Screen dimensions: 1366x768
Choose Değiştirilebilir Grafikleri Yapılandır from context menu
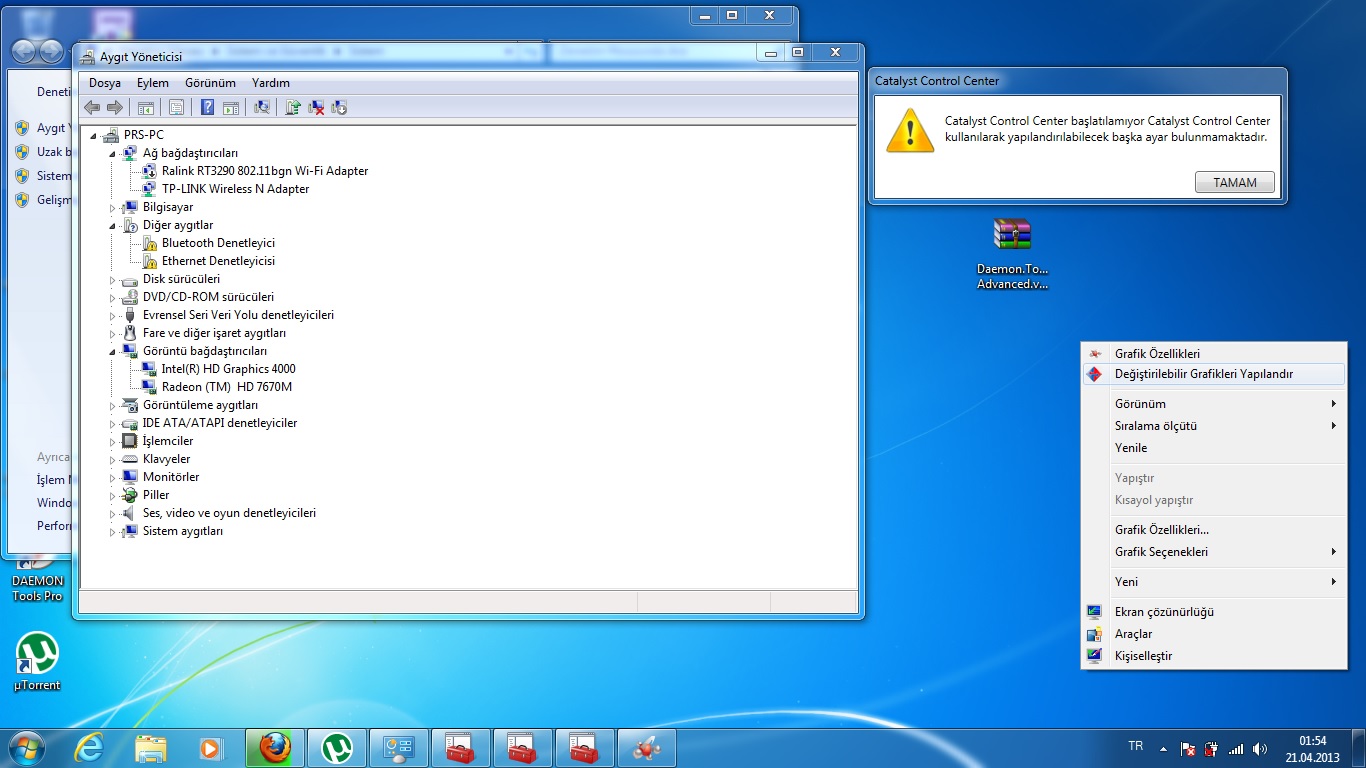coord(1214,374)
